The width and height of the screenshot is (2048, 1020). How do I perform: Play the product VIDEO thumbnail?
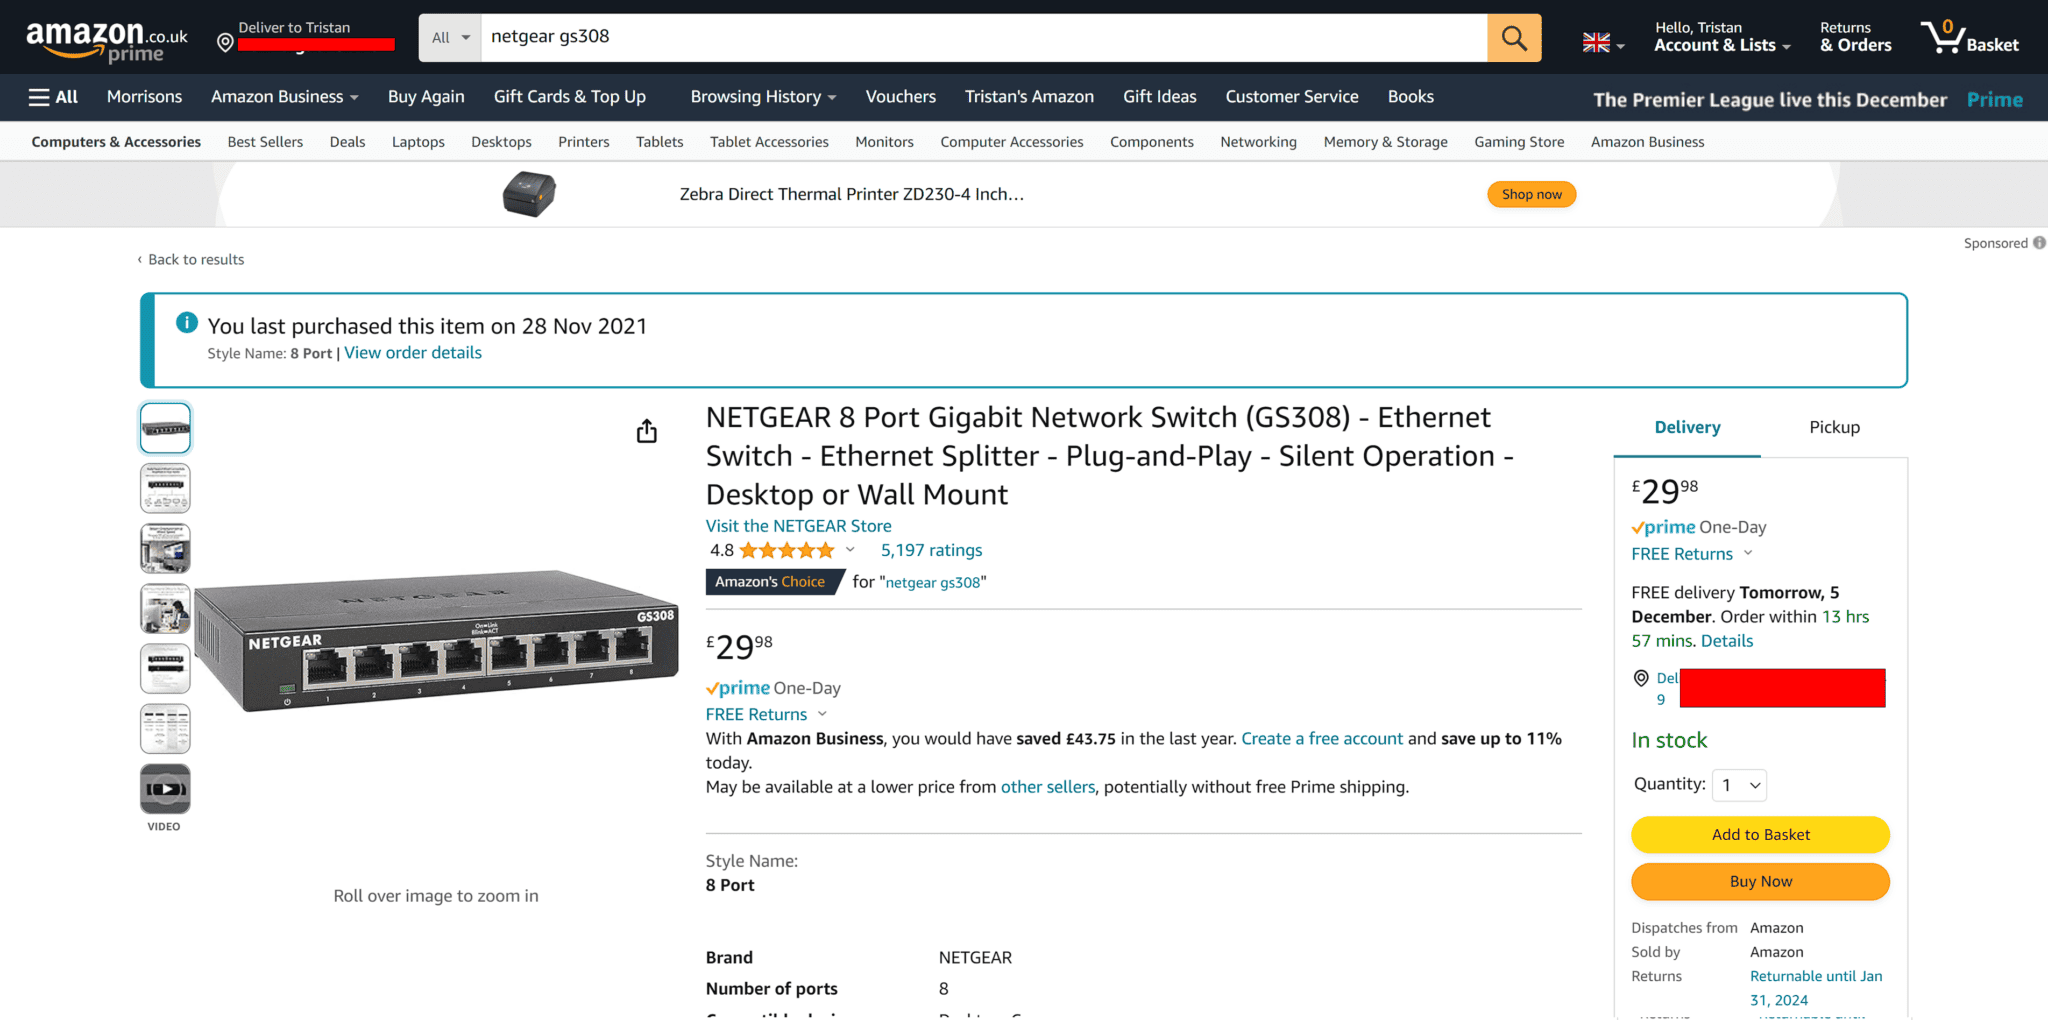coord(164,789)
